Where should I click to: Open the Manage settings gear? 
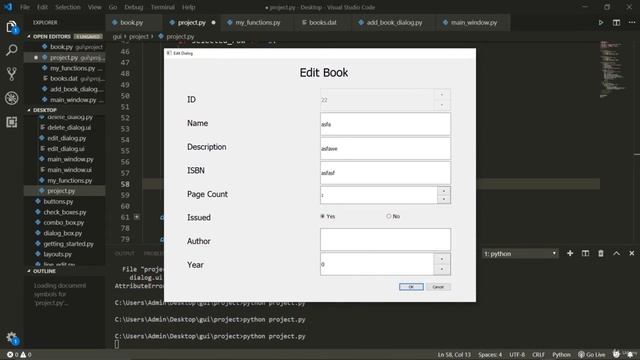pos(11,338)
